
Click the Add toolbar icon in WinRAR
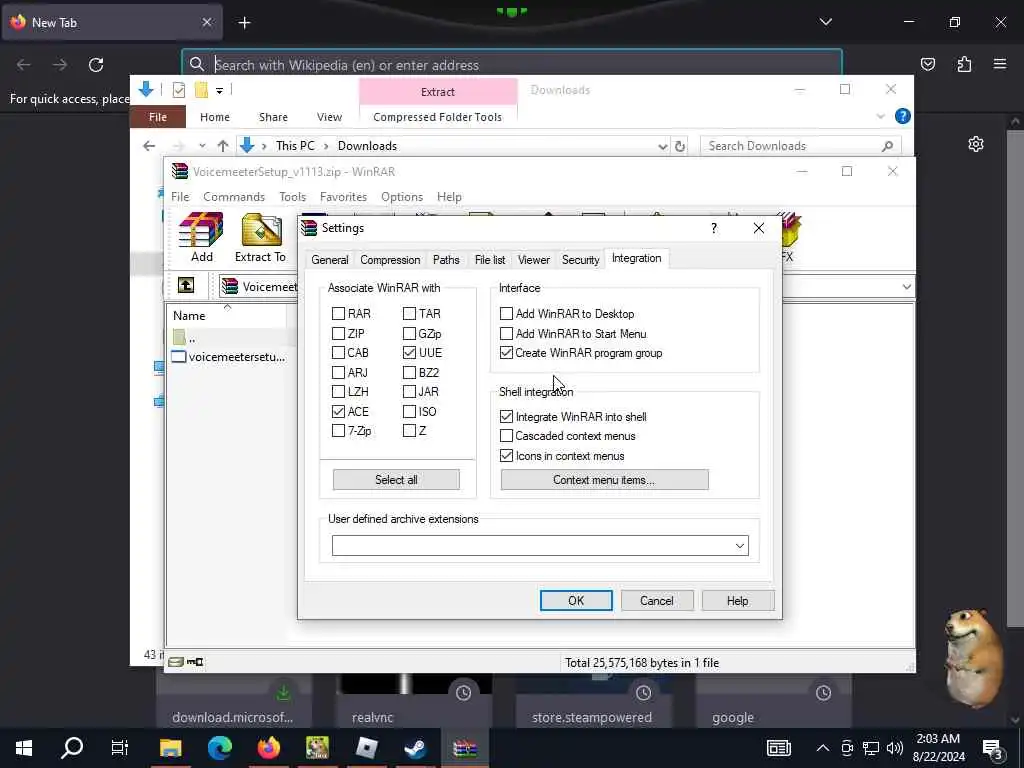point(201,237)
